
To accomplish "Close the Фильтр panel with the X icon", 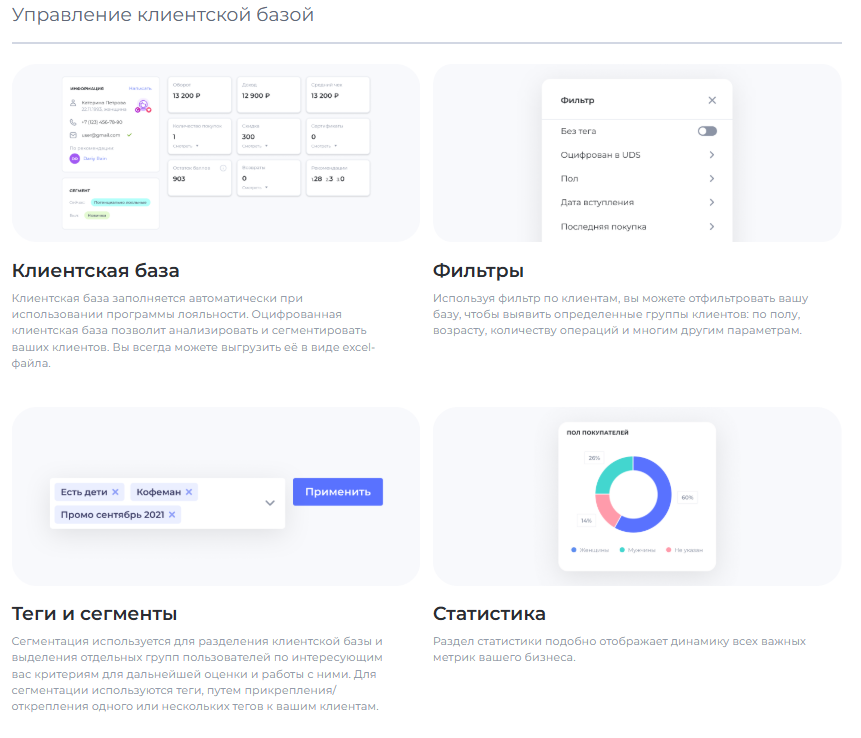I will (712, 100).
